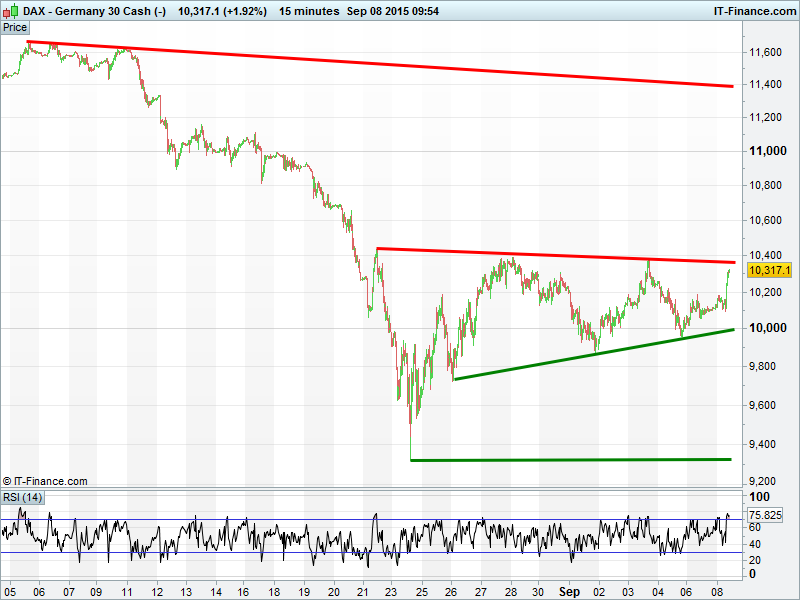Screen dimensions: 800x600
Task: Click the 10,800 price axis label
Action: point(765,185)
